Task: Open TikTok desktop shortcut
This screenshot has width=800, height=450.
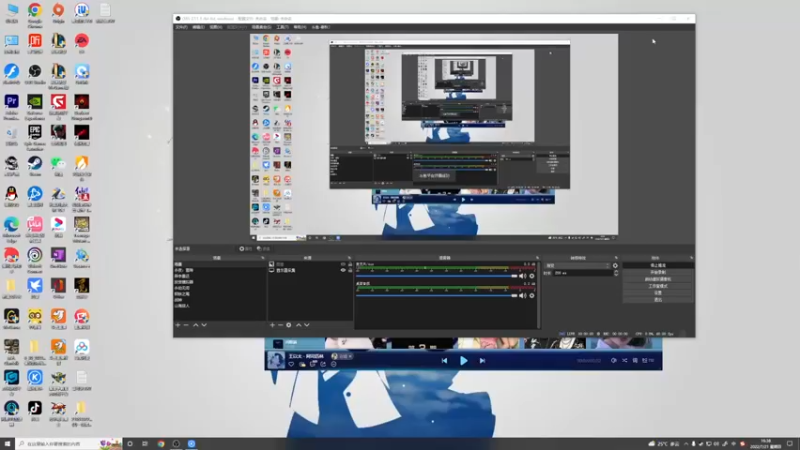Action: 35,411
